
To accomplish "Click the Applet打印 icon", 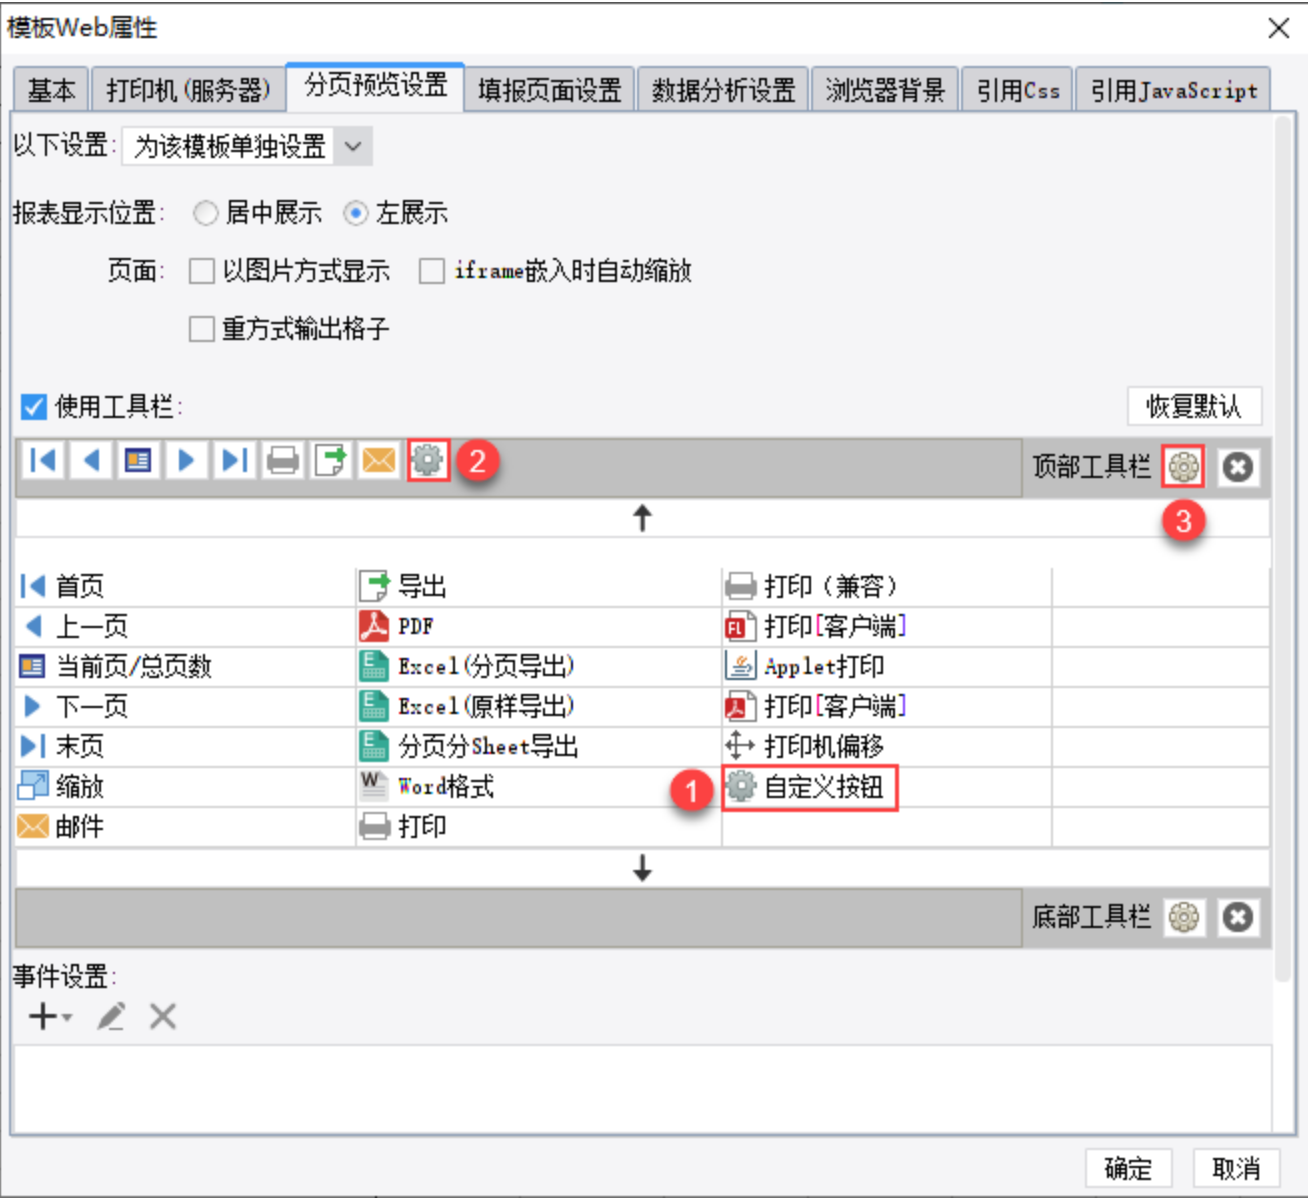I will [x=740, y=666].
